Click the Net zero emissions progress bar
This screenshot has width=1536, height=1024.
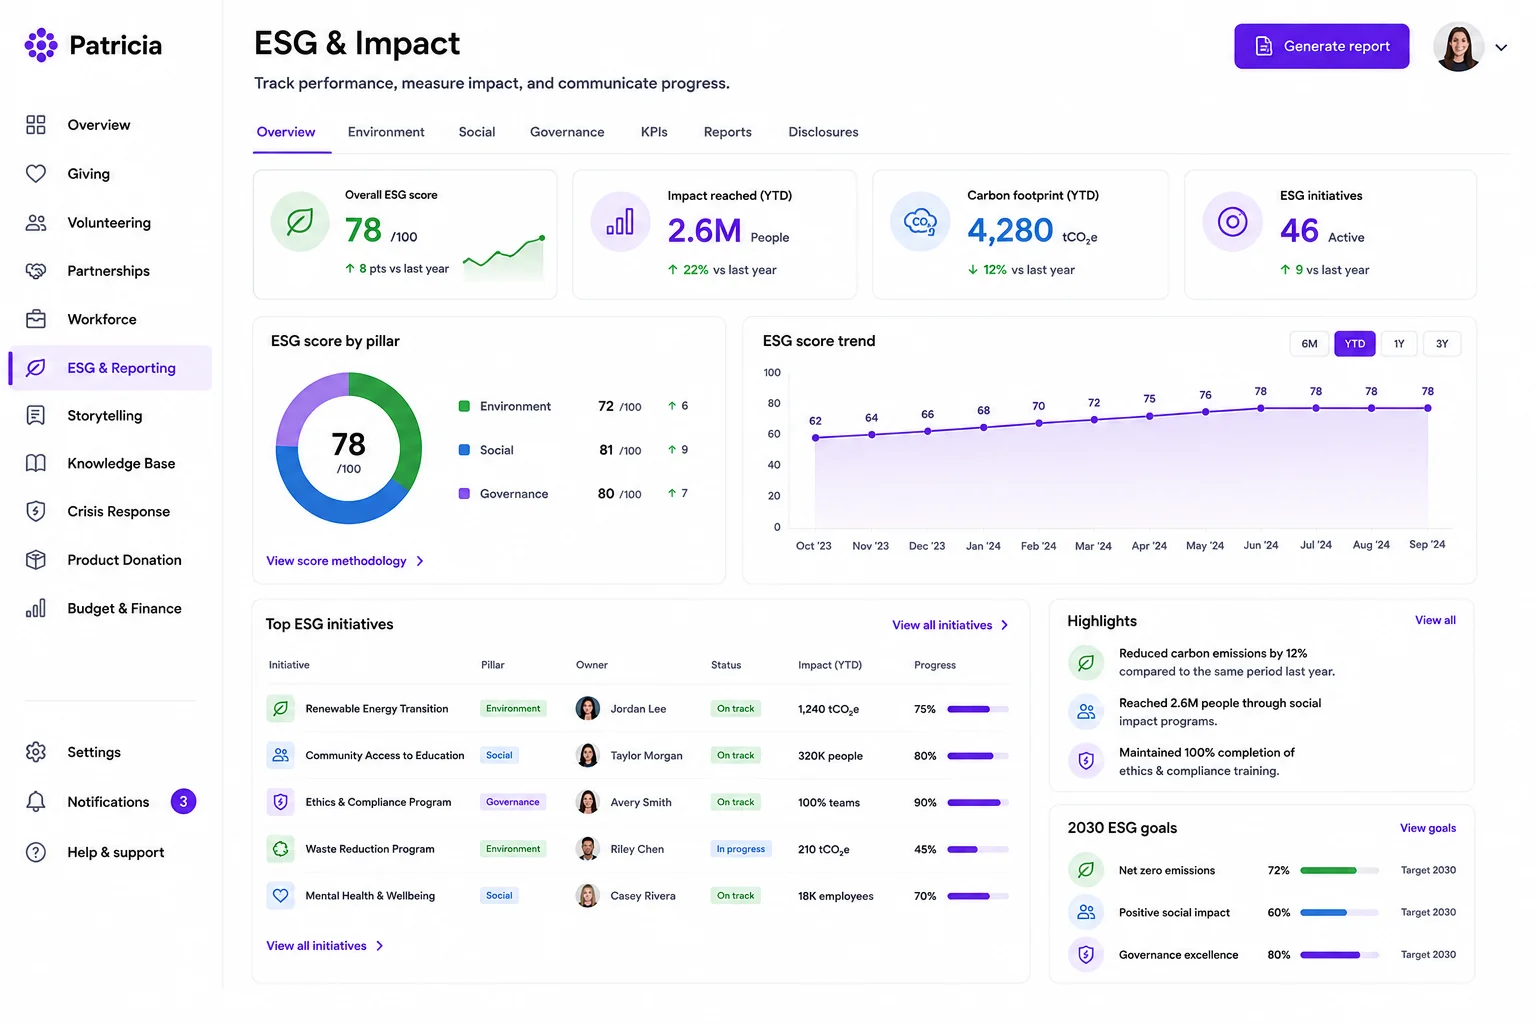click(x=1339, y=871)
